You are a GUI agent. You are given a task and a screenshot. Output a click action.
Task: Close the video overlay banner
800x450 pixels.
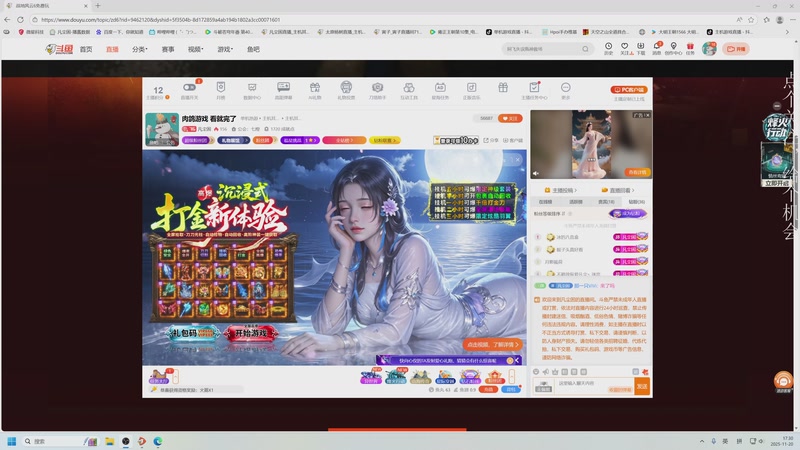tap(517, 160)
